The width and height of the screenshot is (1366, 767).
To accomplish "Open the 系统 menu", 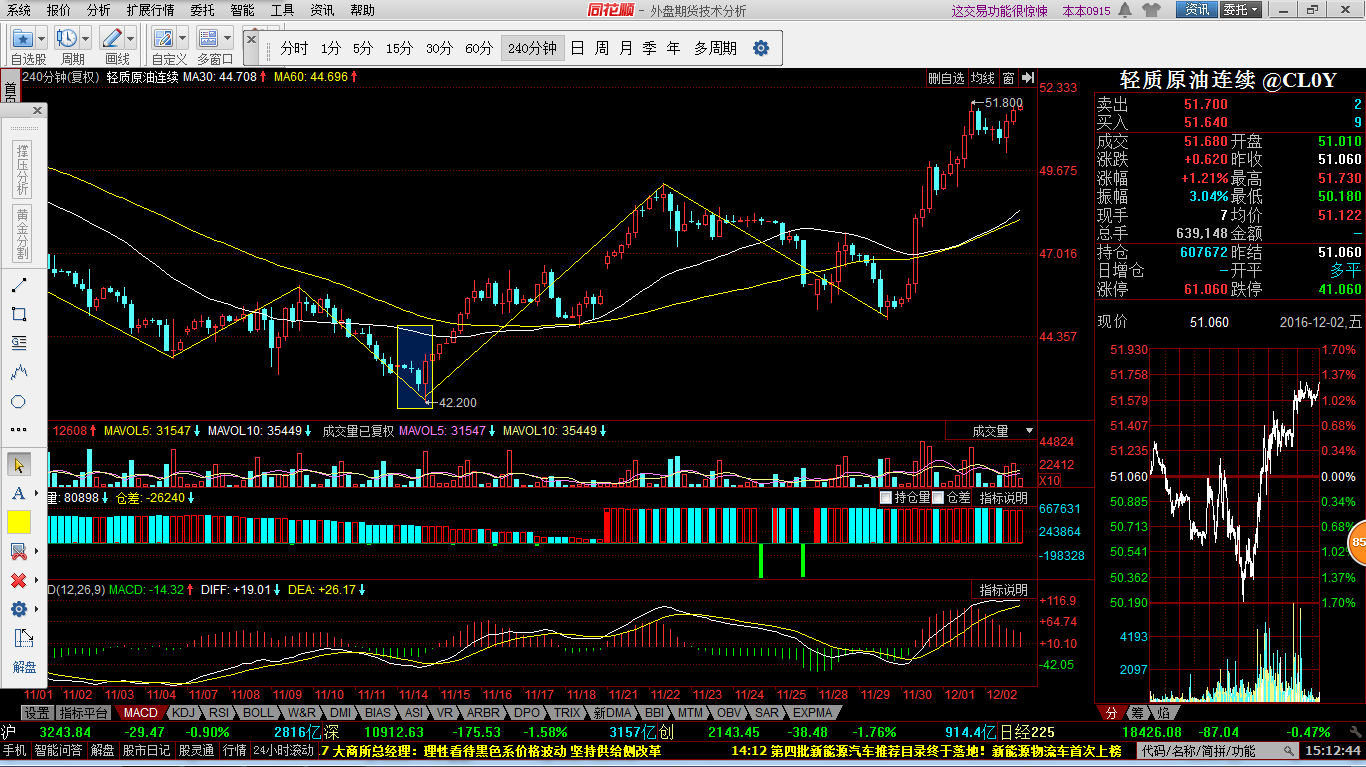I will 19,10.
